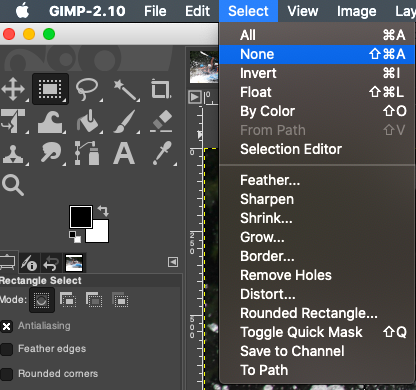
Task: Select the Warp Transform tool
Action: pos(50,121)
